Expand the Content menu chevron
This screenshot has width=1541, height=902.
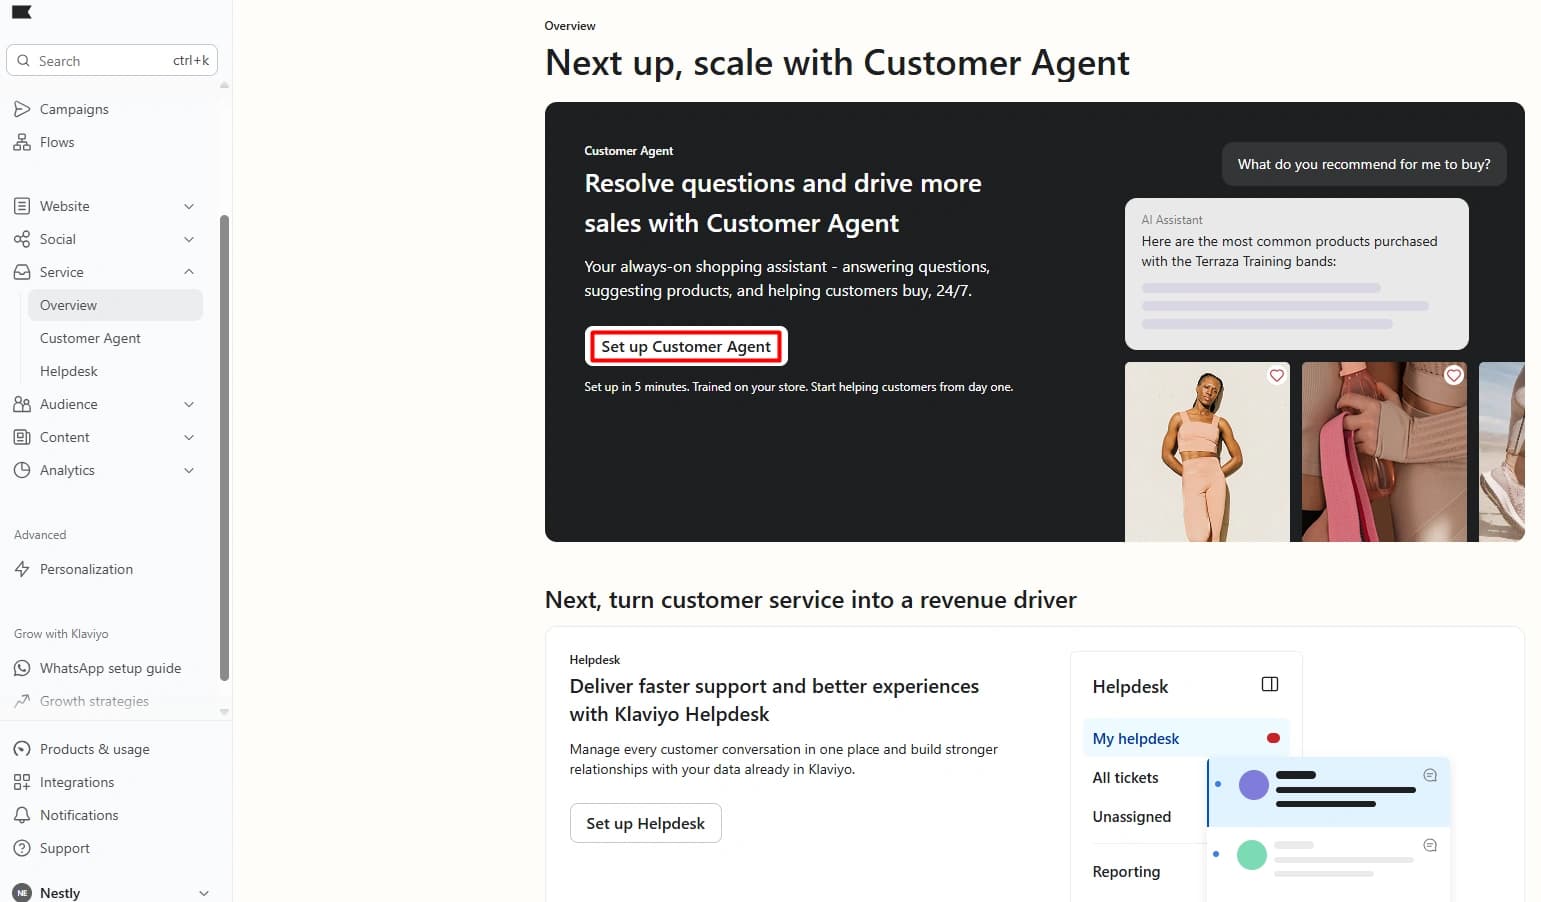189,437
